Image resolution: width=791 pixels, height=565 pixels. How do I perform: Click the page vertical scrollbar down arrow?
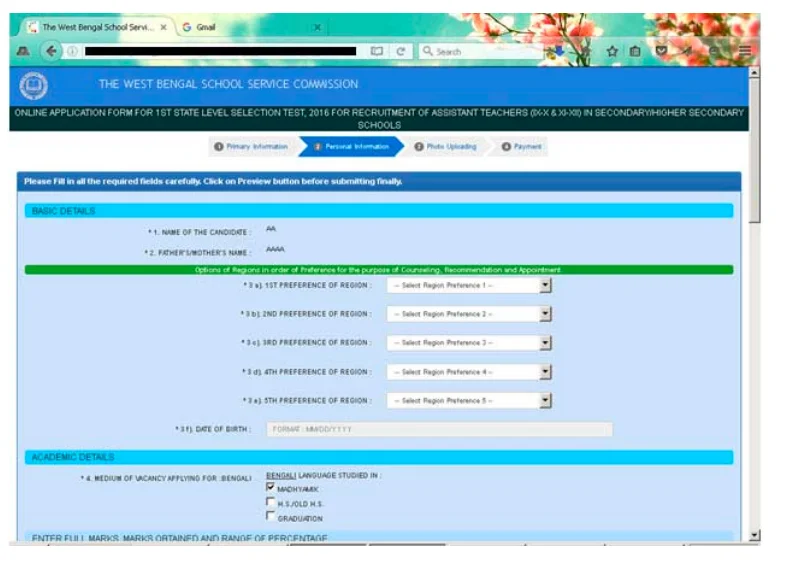click(754, 536)
